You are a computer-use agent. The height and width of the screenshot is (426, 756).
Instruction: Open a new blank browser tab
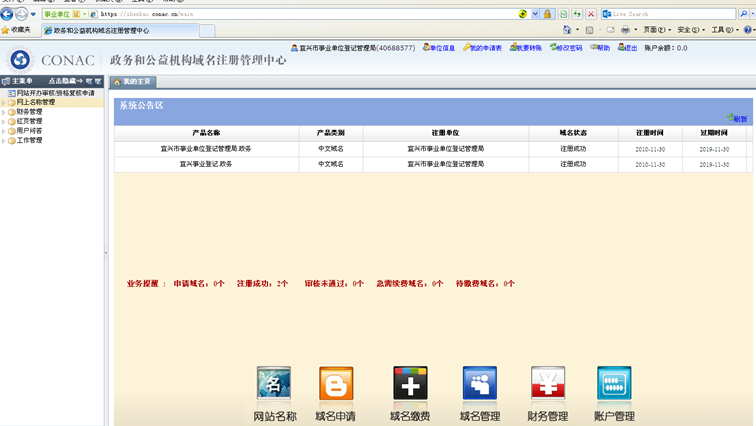(x=207, y=31)
